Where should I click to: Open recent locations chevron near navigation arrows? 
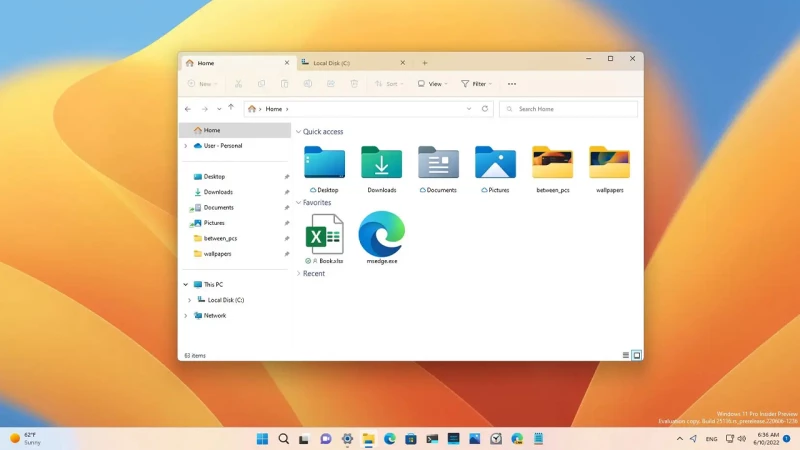click(219, 109)
